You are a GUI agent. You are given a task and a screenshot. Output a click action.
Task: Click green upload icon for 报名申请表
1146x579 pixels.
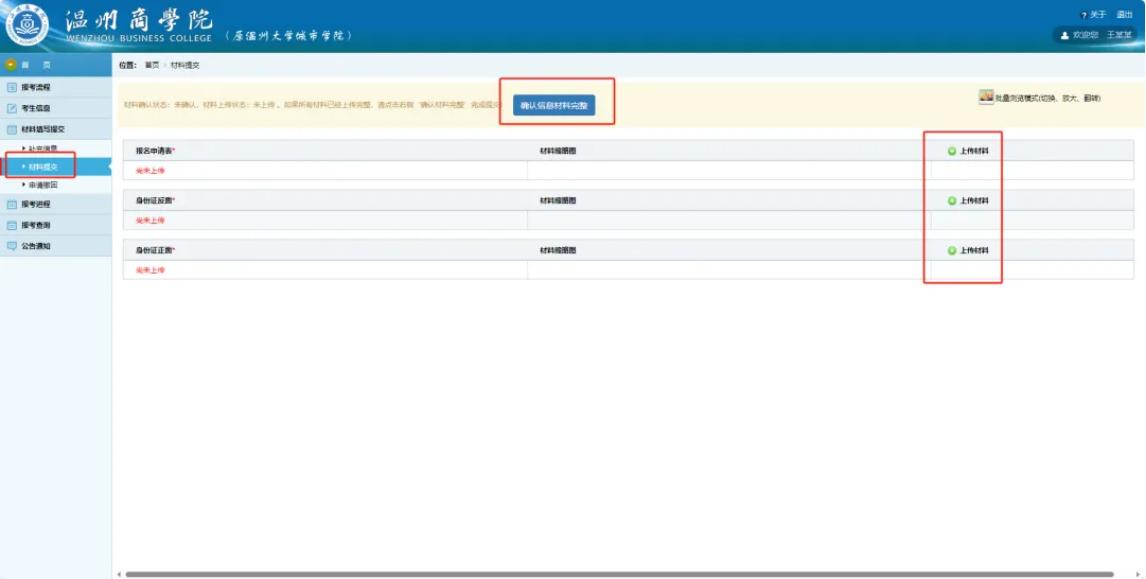(x=952, y=151)
